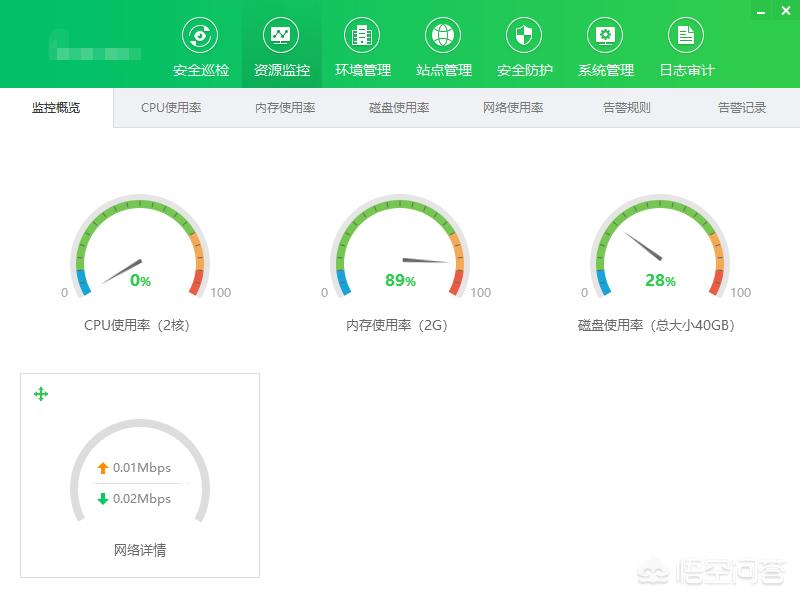Open the 日志审计 log audit icon
Image resolution: width=800 pixels, height=600 pixels.
coord(686,36)
